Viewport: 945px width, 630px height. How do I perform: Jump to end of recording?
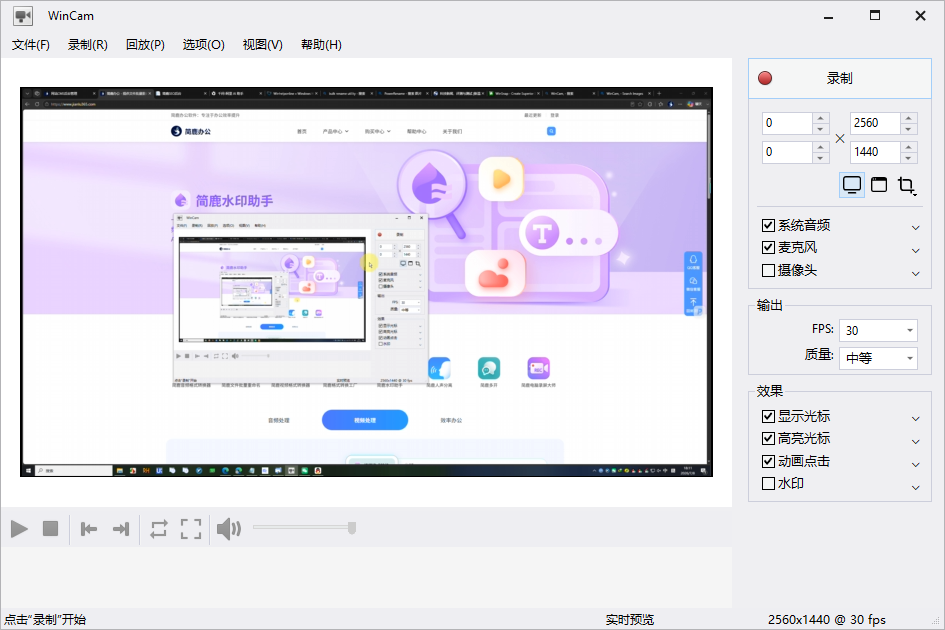tap(121, 529)
